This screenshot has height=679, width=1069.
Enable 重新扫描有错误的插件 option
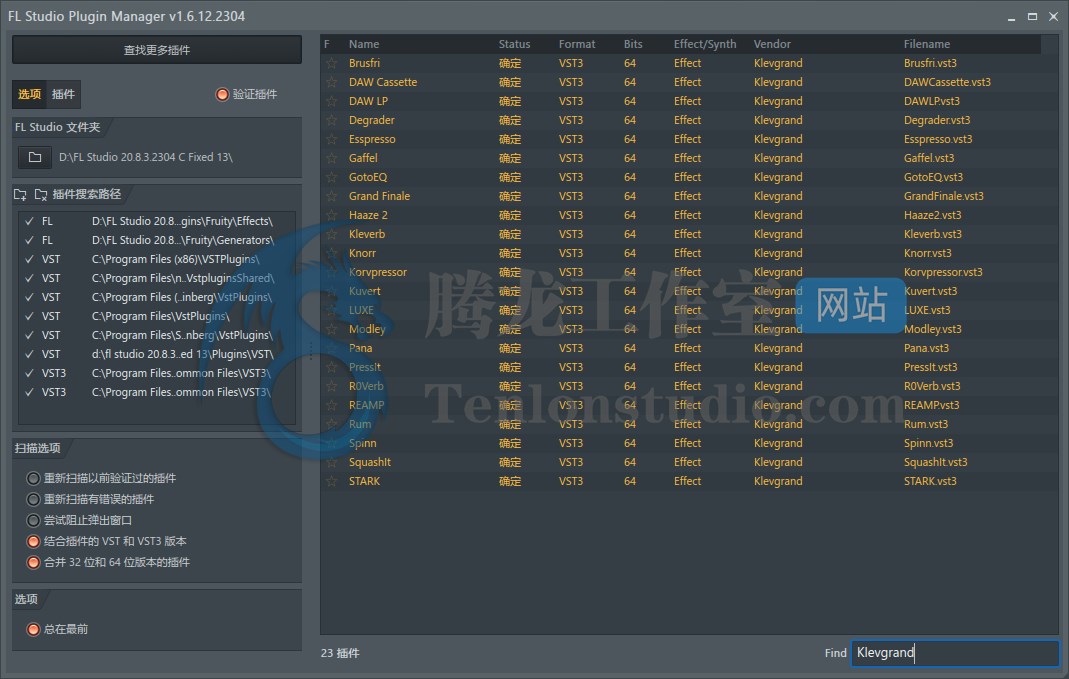pyautogui.click(x=33, y=499)
